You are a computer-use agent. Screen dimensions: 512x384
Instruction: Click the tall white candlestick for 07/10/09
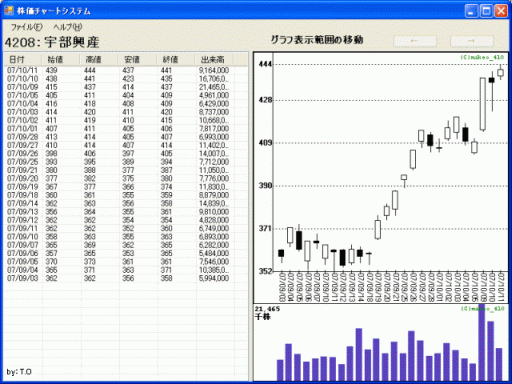tap(483, 104)
